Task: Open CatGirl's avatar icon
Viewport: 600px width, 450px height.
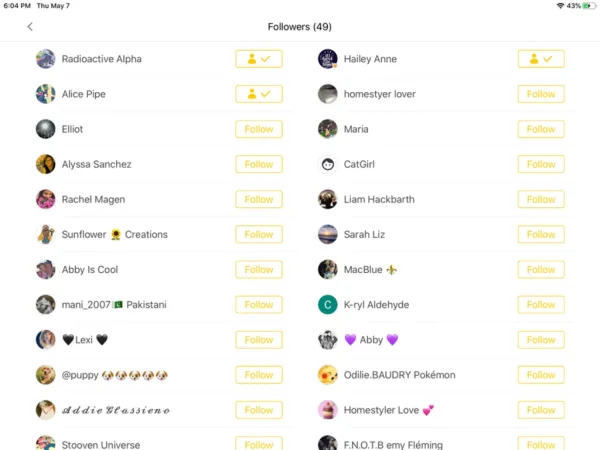Action: (328, 164)
